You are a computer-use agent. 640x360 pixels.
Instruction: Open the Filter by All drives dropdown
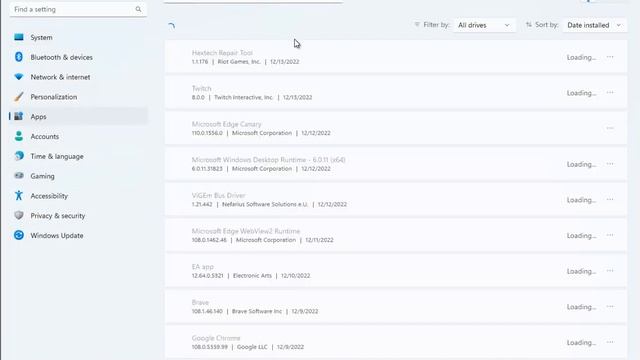[484, 25]
